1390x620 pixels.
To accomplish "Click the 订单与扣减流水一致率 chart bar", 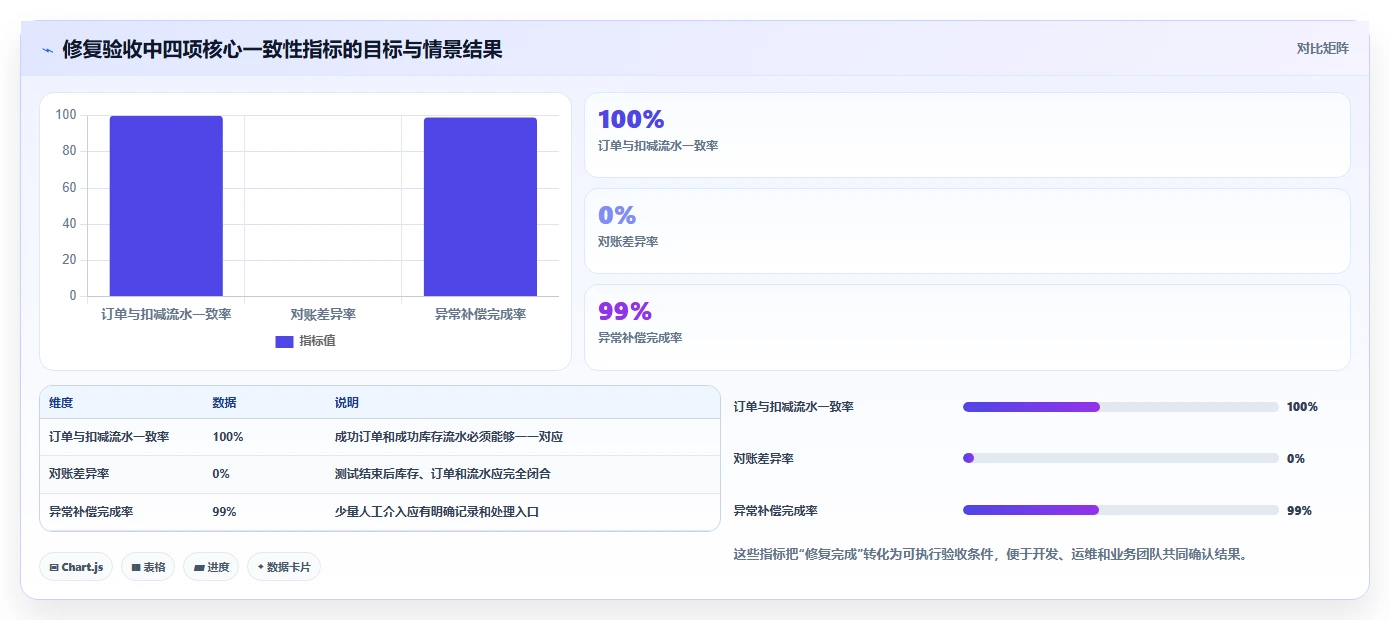I will click(166, 206).
